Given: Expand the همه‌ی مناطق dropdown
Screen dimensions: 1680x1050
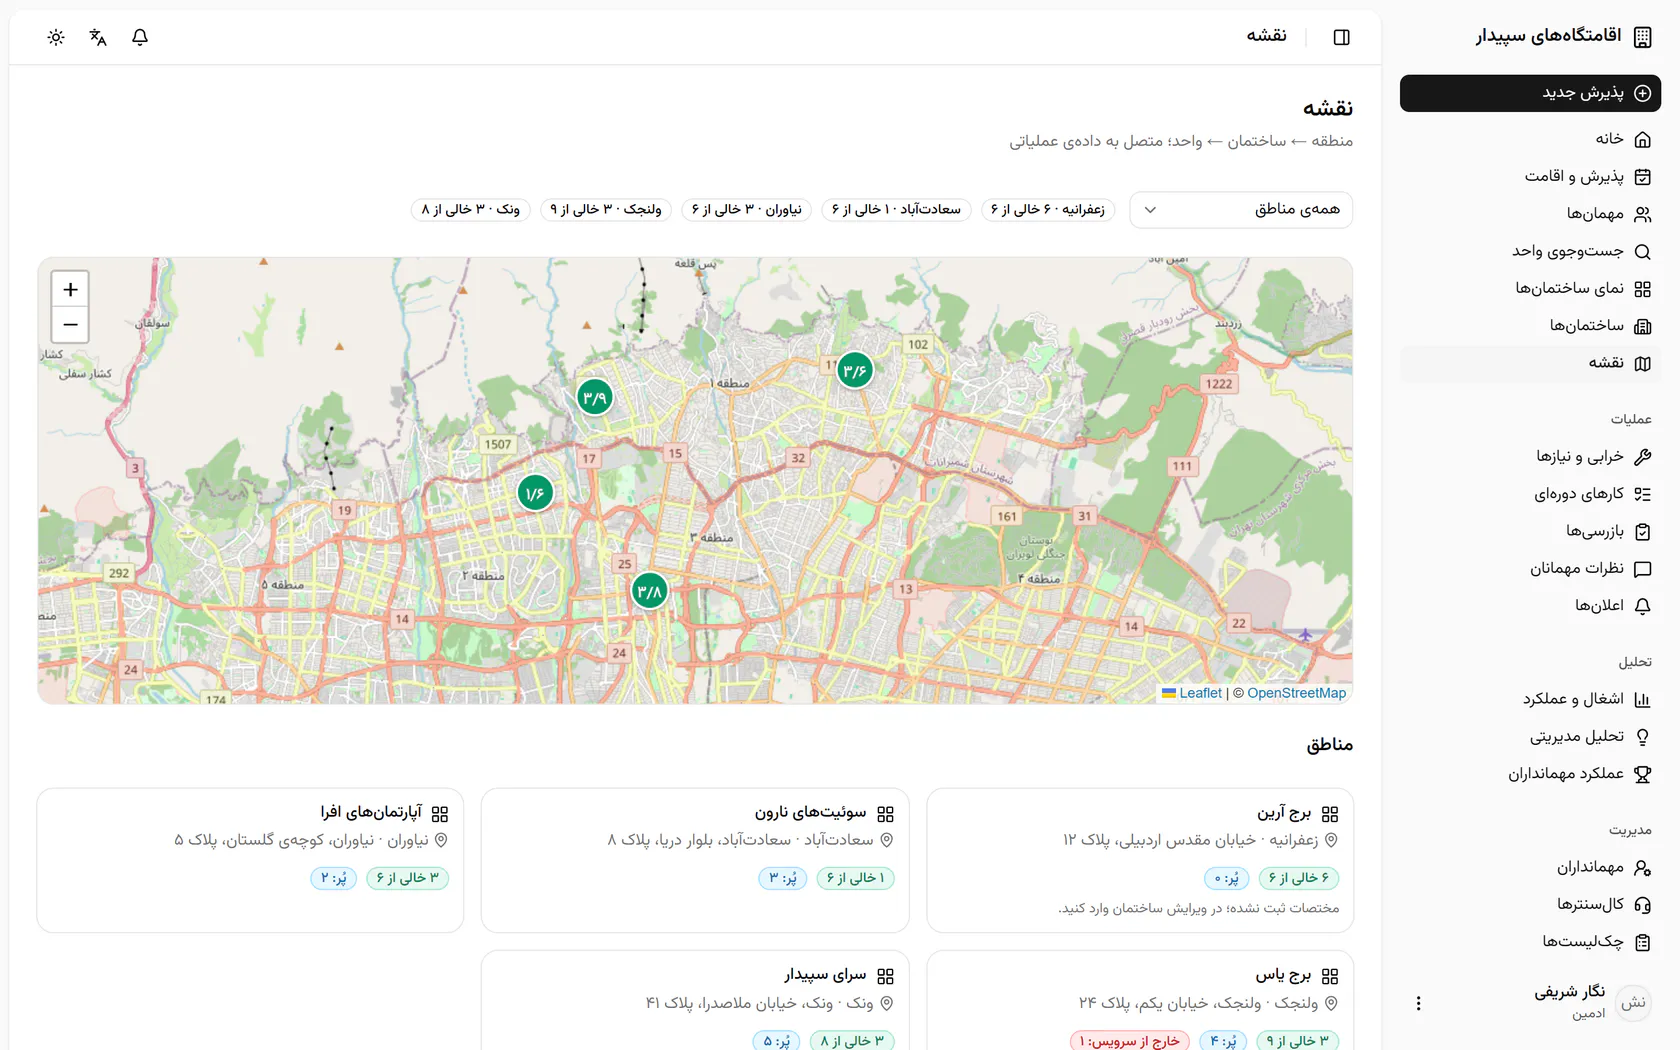Looking at the screenshot, I should [x=1241, y=210].
